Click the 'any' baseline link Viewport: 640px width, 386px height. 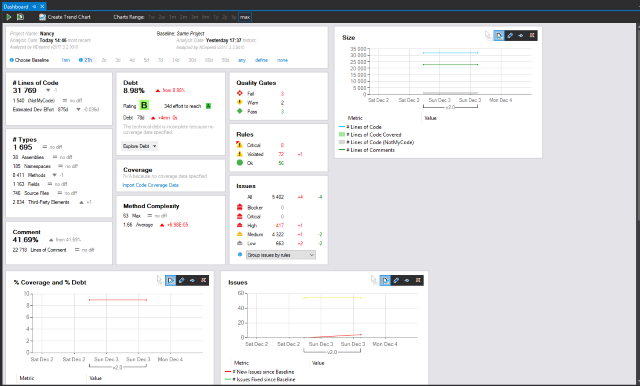tap(242, 60)
